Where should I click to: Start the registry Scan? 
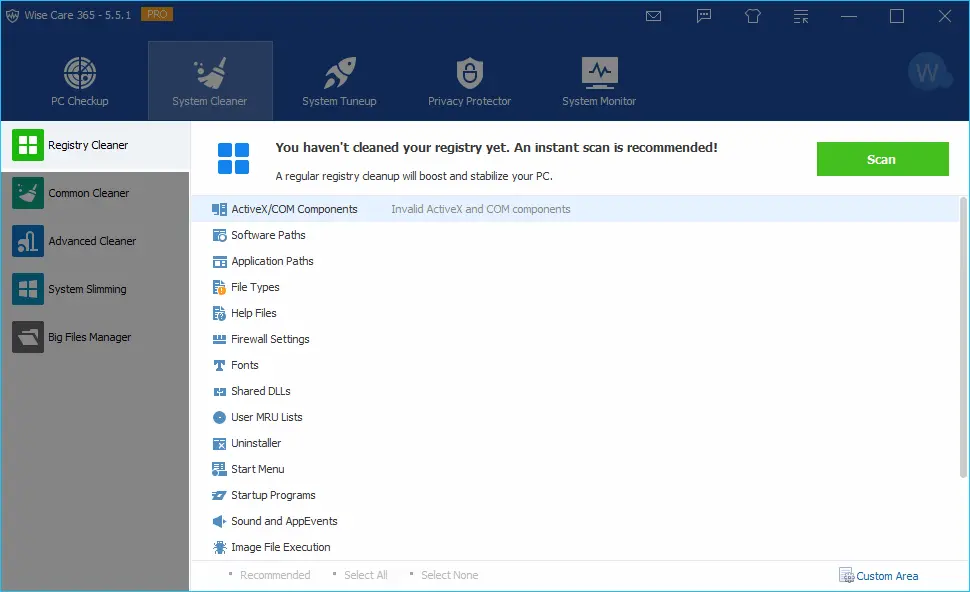point(882,159)
